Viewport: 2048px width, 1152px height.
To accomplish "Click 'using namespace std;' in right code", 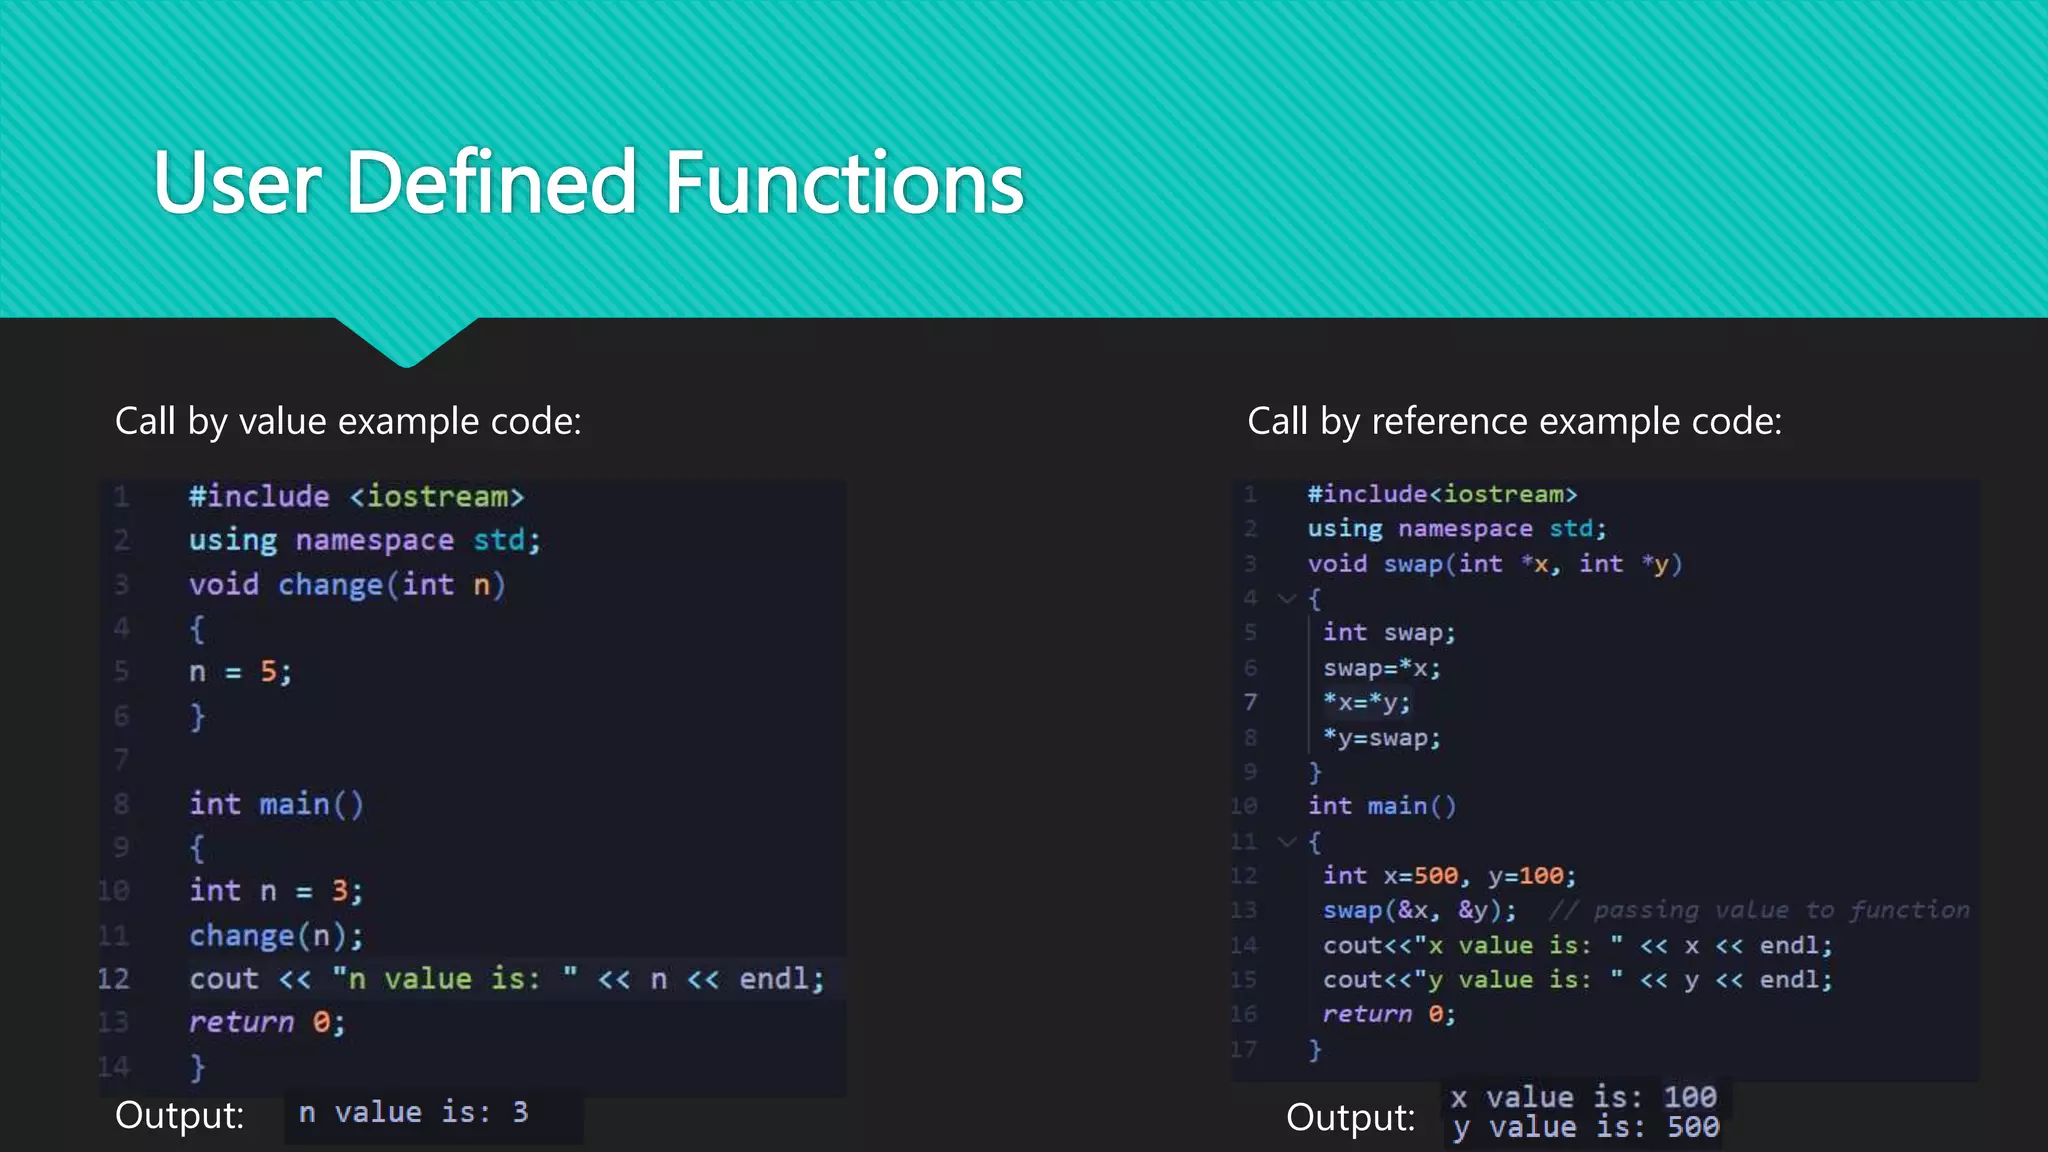I will (1457, 529).
